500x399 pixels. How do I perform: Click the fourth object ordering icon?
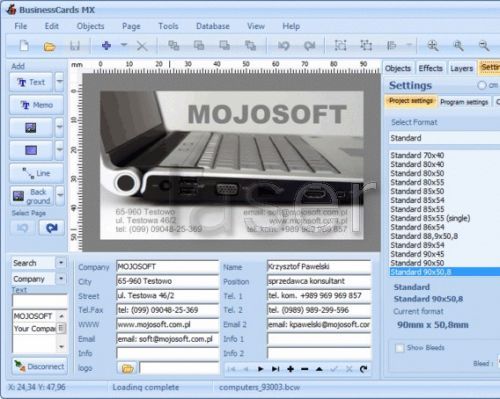point(250,45)
